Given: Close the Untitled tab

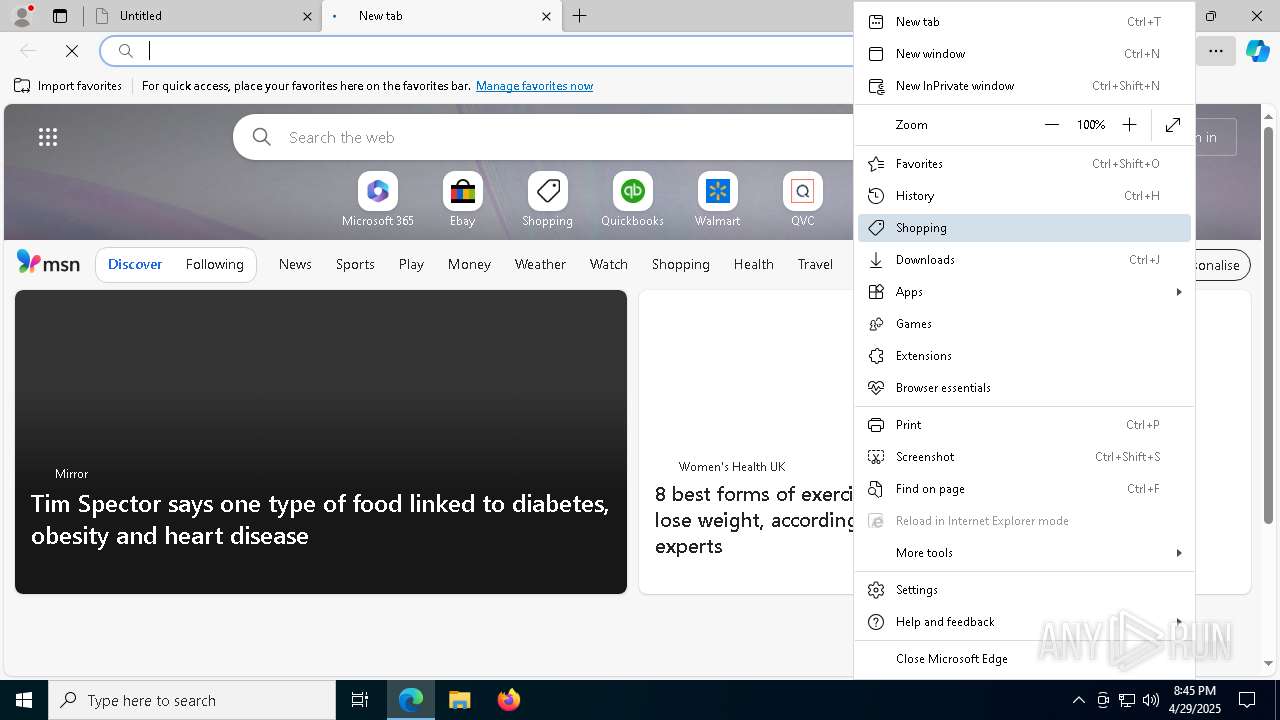Looking at the screenshot, I should coord(307,16).
